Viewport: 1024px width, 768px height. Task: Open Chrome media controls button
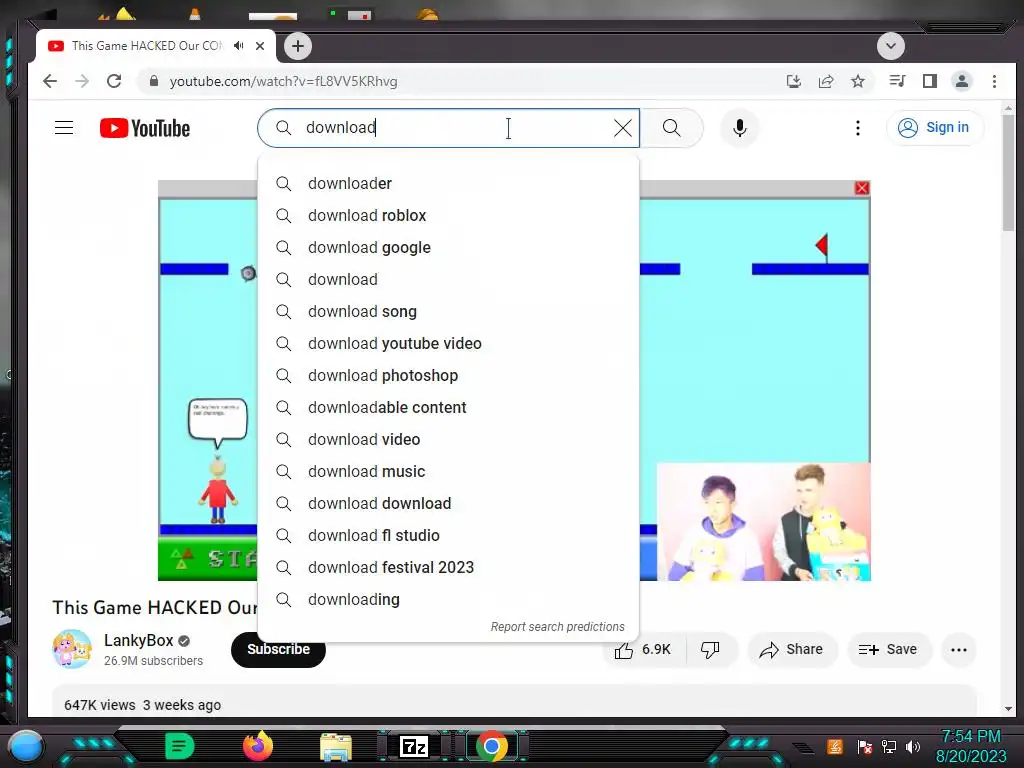897,81
